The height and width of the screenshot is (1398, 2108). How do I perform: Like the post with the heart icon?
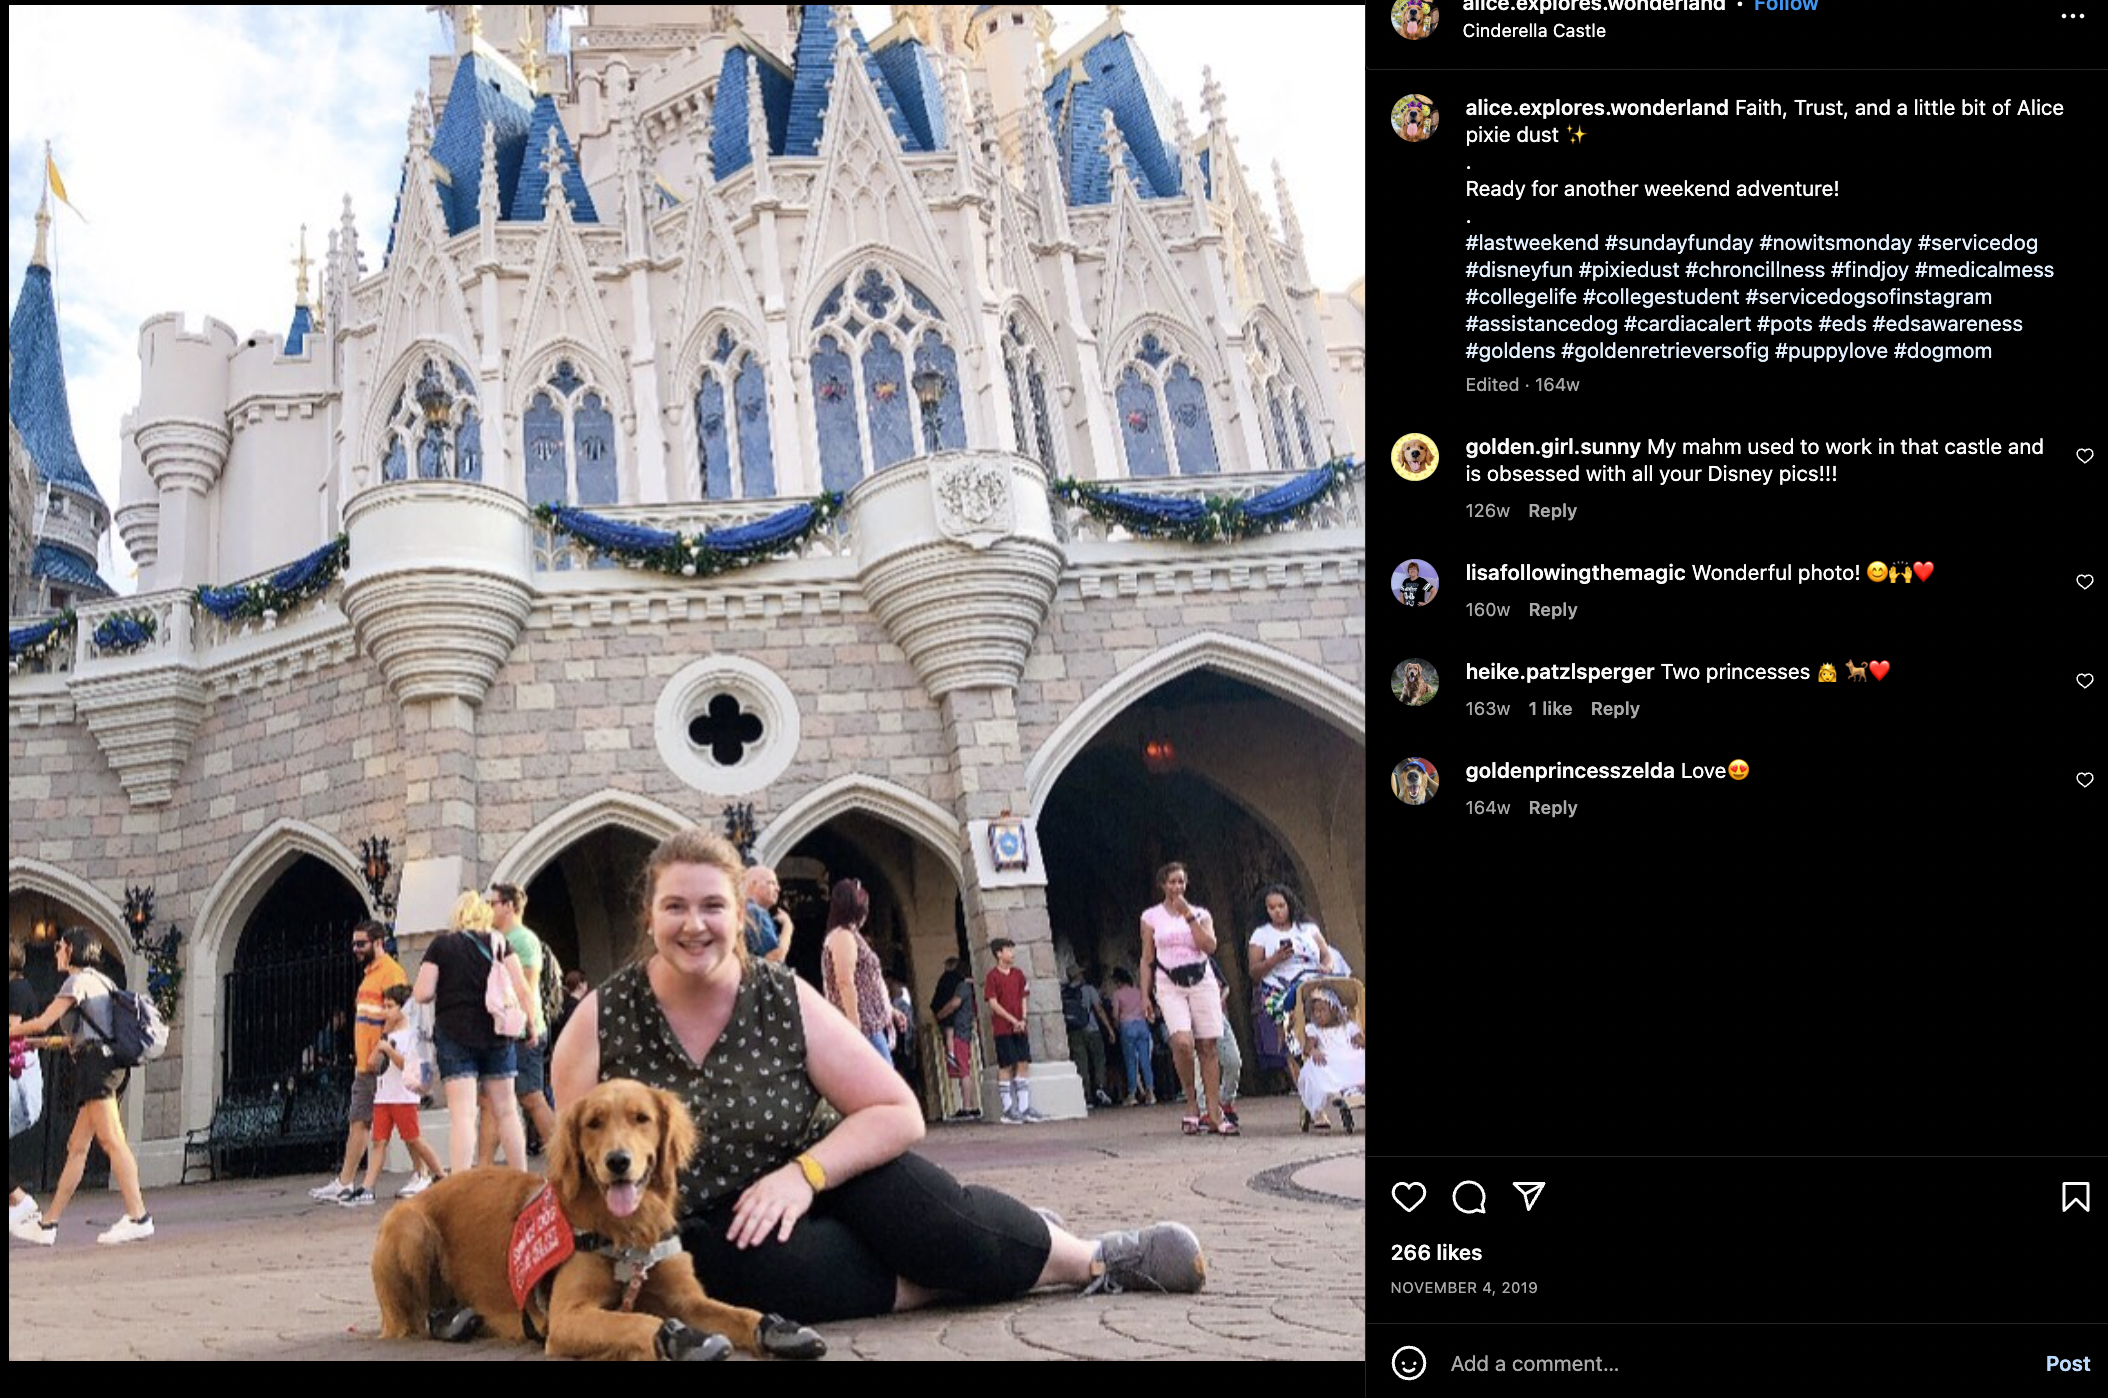tap(1408, 1196)
